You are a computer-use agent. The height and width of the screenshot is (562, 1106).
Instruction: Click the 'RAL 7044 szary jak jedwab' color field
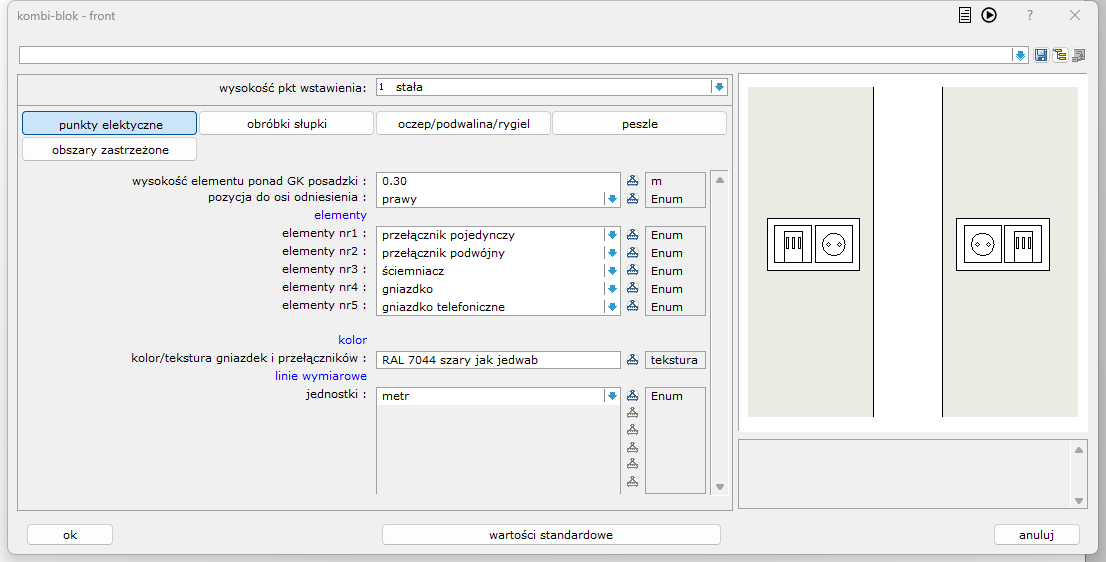tap(498, 360)
